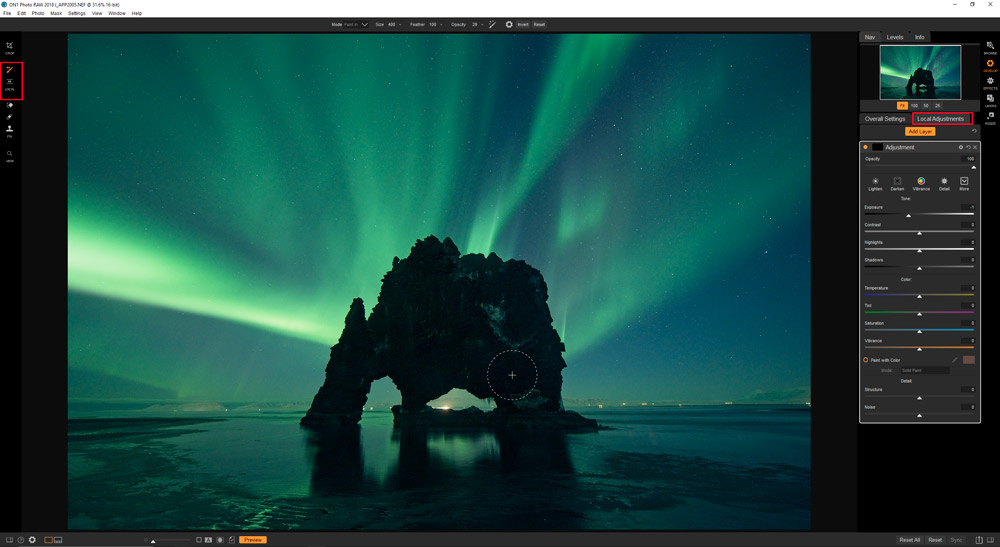Open the Layers module icon
This screenshot has width=1000, height=547.
pyautogui.click(x=990, y=100)
